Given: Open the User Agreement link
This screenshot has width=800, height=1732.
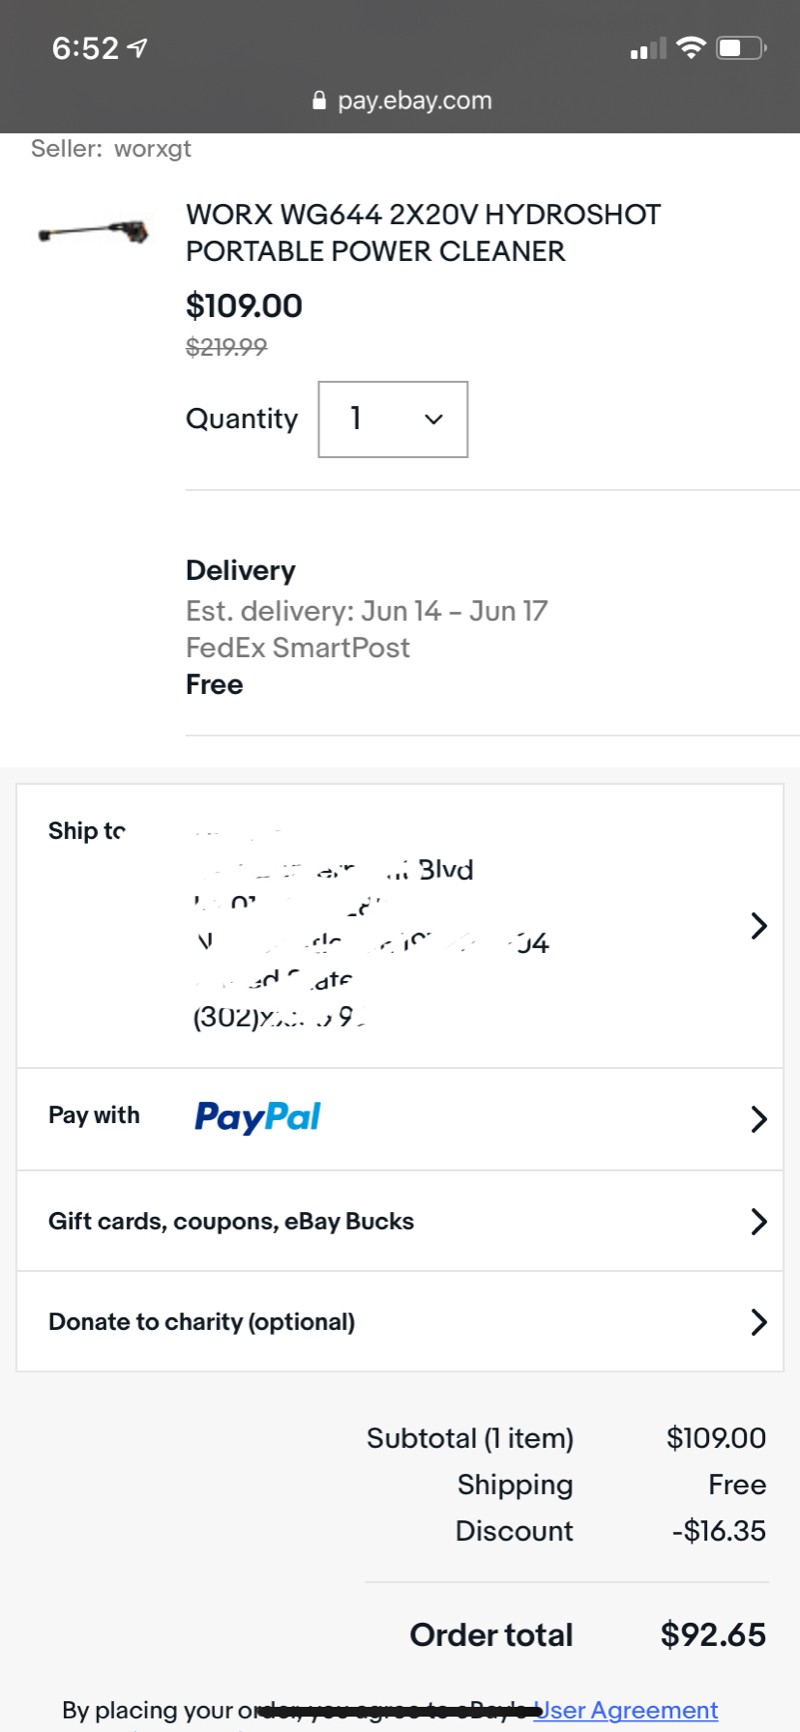Looking at the screenshot, I should (627, 1710).
